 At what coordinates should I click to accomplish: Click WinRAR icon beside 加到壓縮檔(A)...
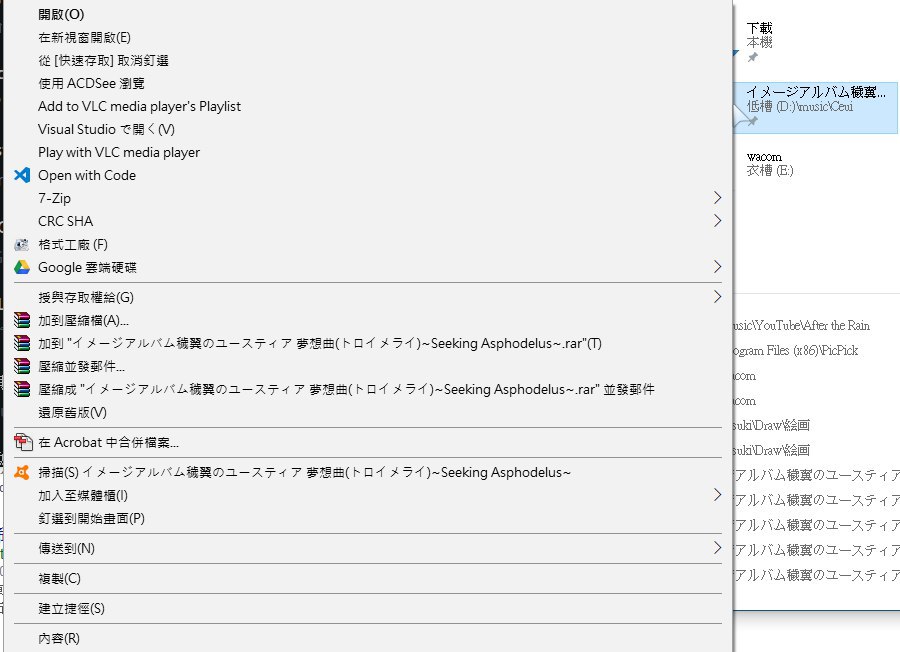point(22,320)
